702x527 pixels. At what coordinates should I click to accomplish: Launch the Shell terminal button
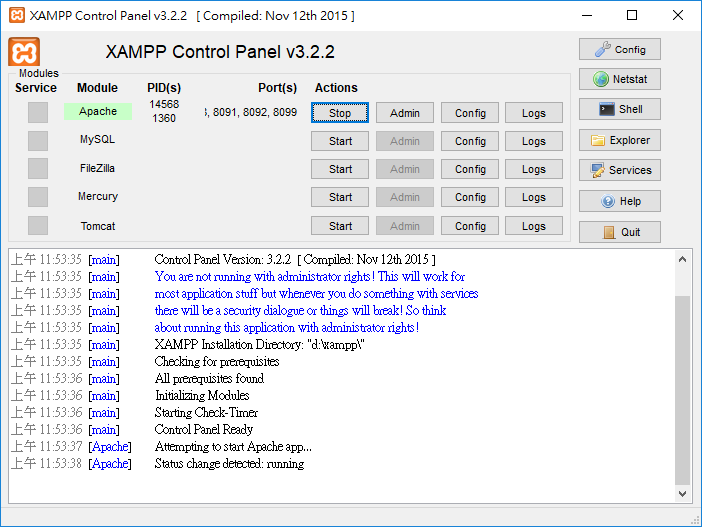point(620,109)
